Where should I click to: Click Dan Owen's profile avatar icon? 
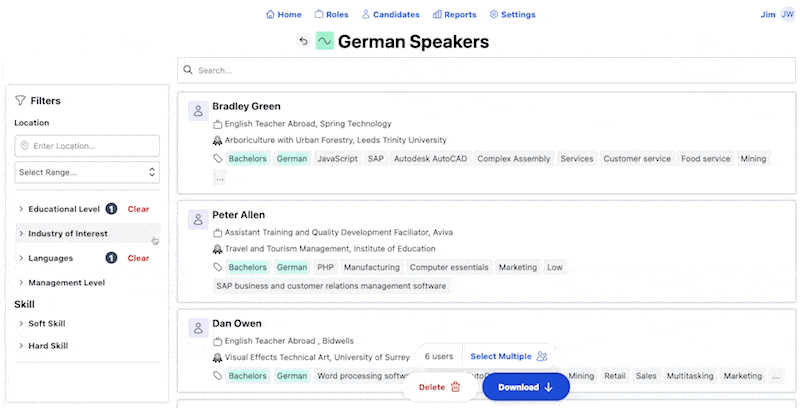198,328
